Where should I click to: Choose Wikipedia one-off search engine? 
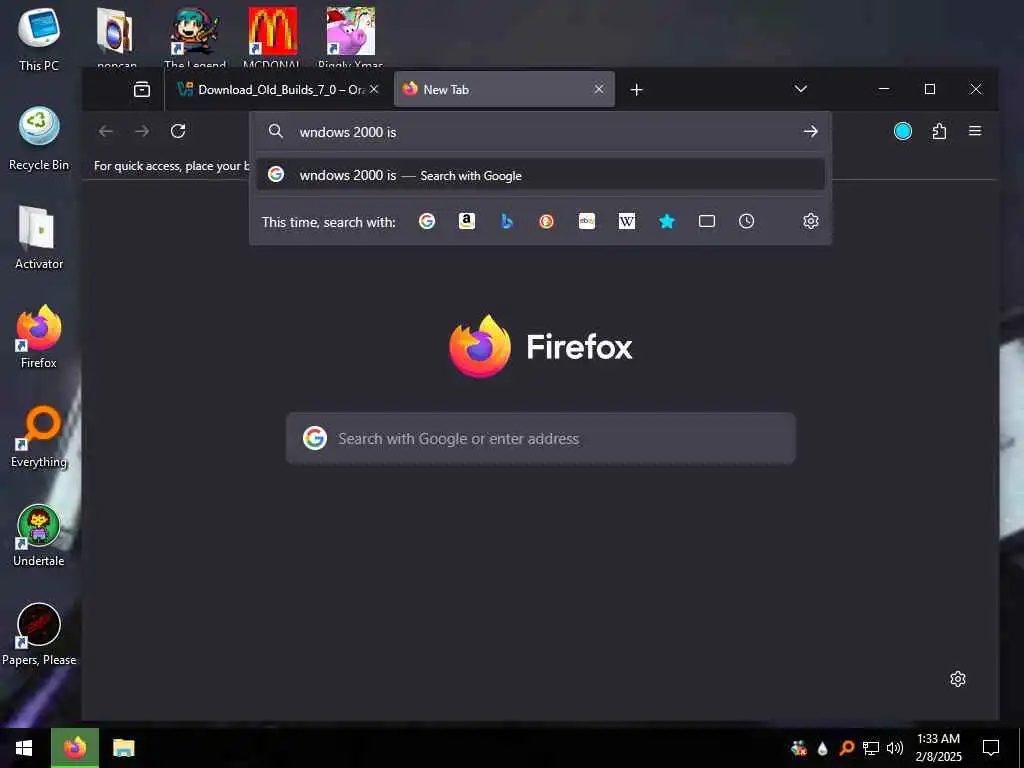(627, 221)
